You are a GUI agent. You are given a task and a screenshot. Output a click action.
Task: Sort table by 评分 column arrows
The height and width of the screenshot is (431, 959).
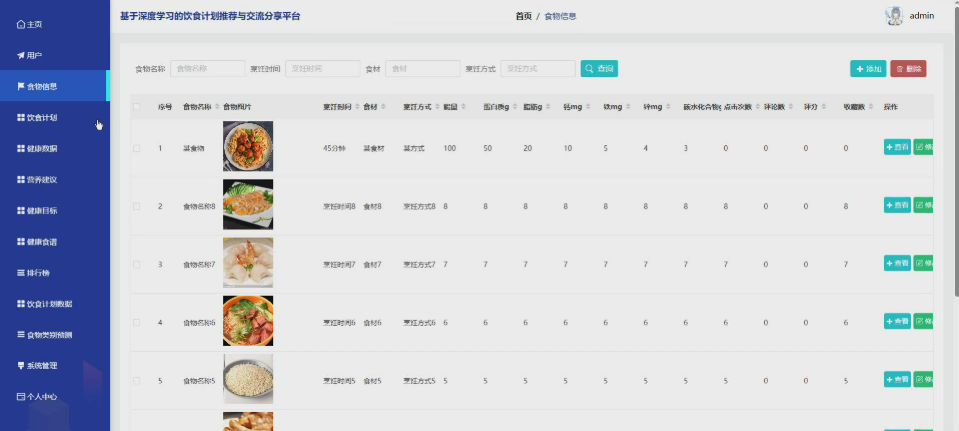coord(824,107)
